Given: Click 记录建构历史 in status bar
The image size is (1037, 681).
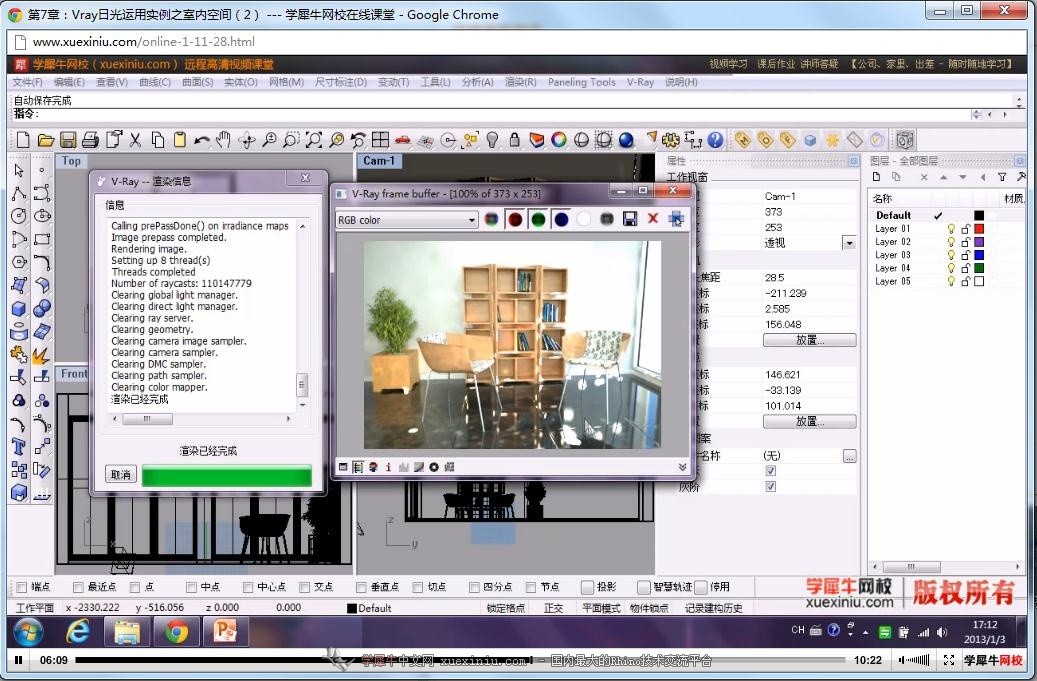Looking at the screenshot, I should [713, 608].
